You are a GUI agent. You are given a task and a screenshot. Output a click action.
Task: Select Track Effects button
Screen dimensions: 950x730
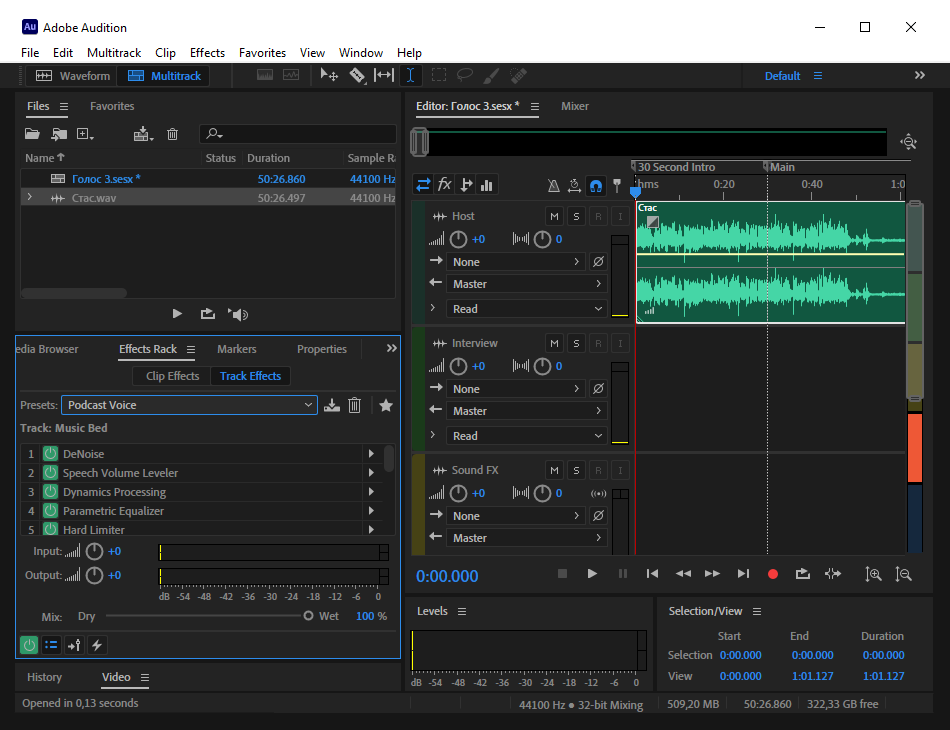[x=250, y=376]
